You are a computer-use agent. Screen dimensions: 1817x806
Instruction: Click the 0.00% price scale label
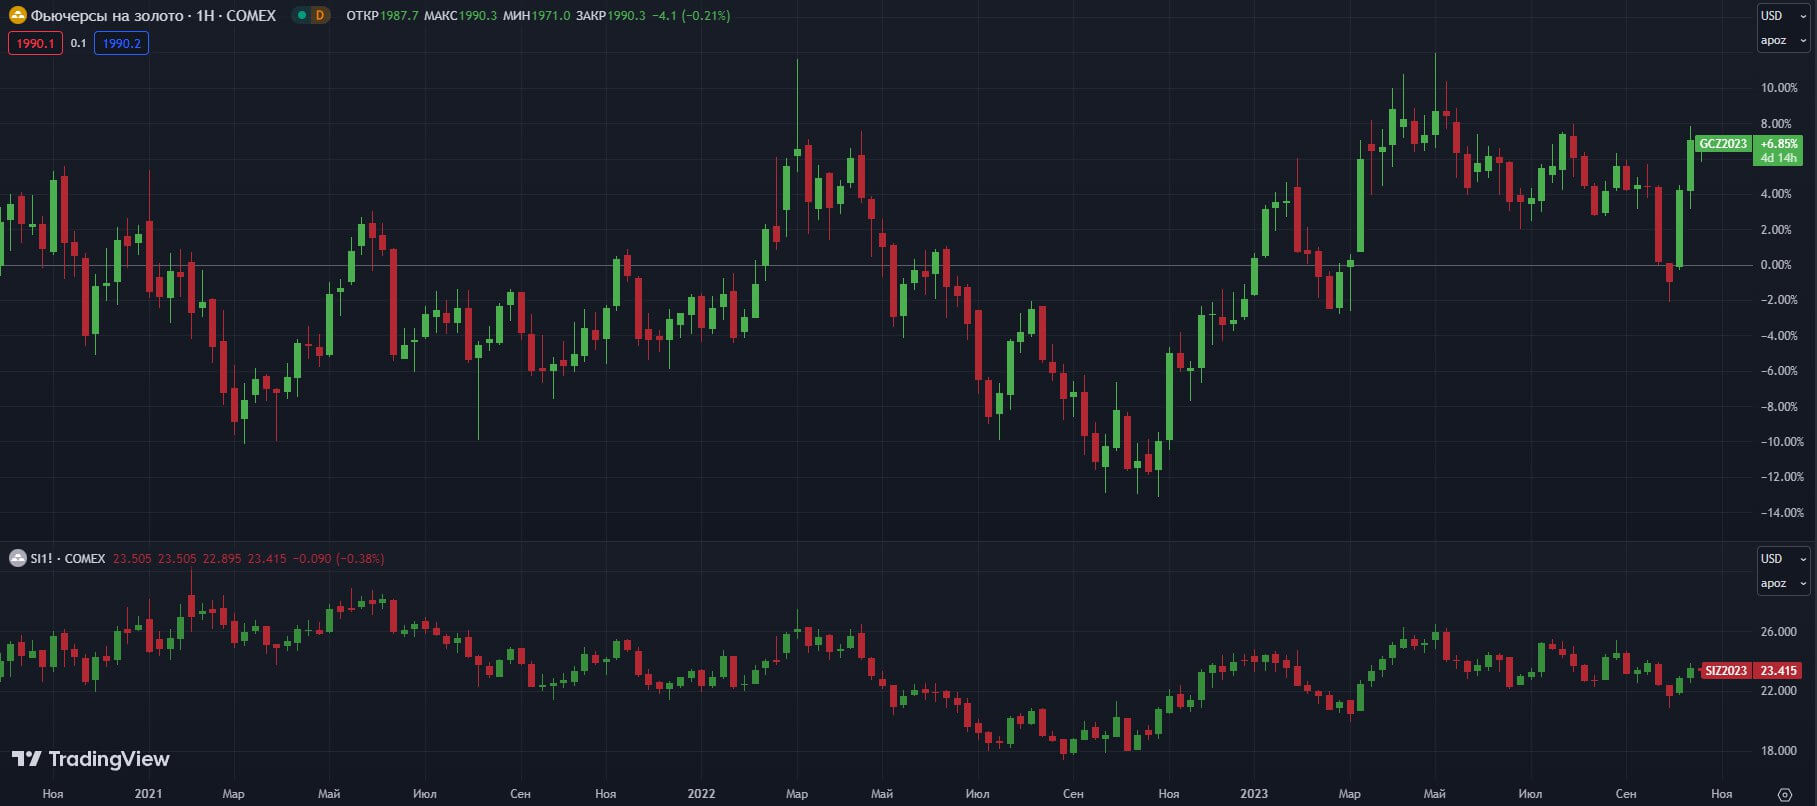point(1776,265)
